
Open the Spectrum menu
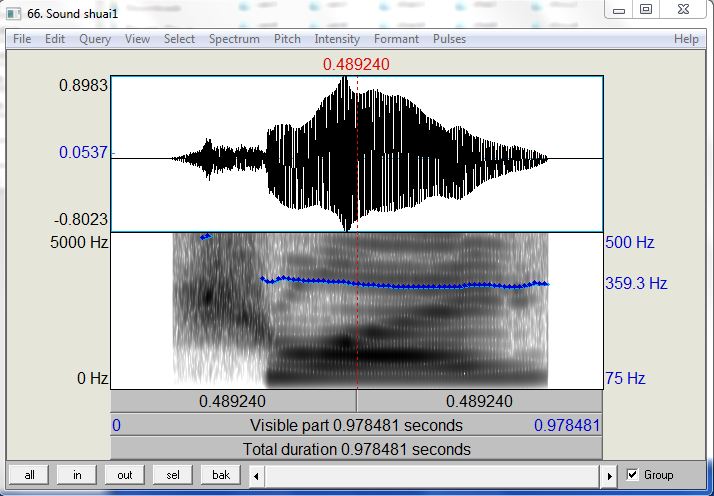[x=234, y=39]
